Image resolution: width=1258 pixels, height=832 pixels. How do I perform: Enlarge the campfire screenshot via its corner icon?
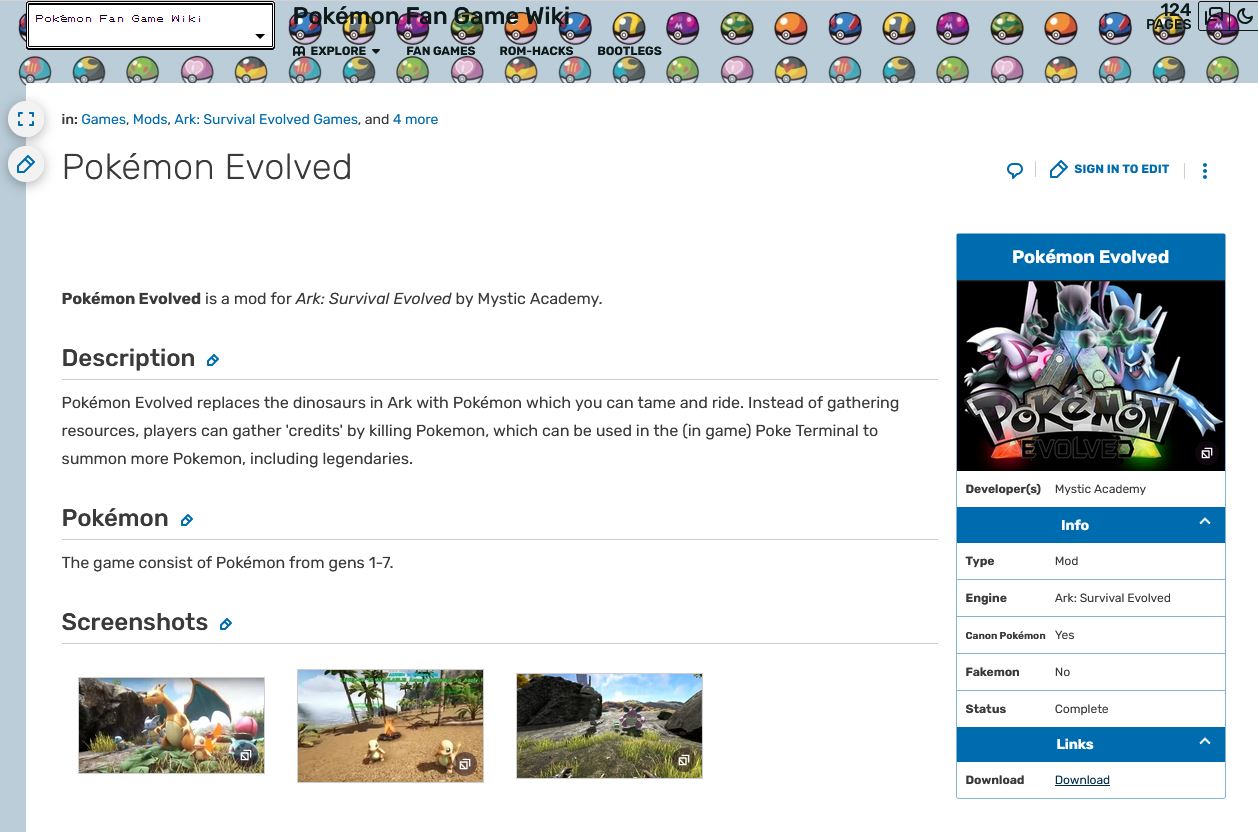[x=464, y=764]
